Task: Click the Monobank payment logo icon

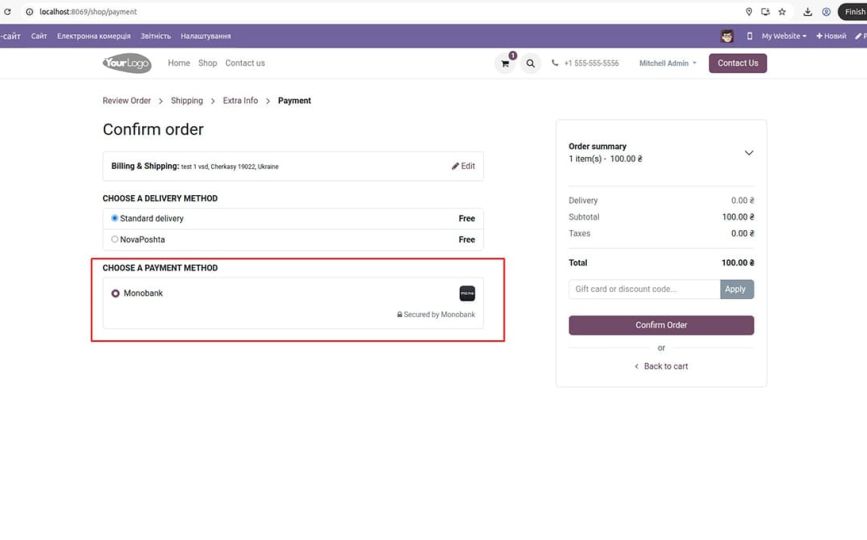Action: click(x=467, y=293)
